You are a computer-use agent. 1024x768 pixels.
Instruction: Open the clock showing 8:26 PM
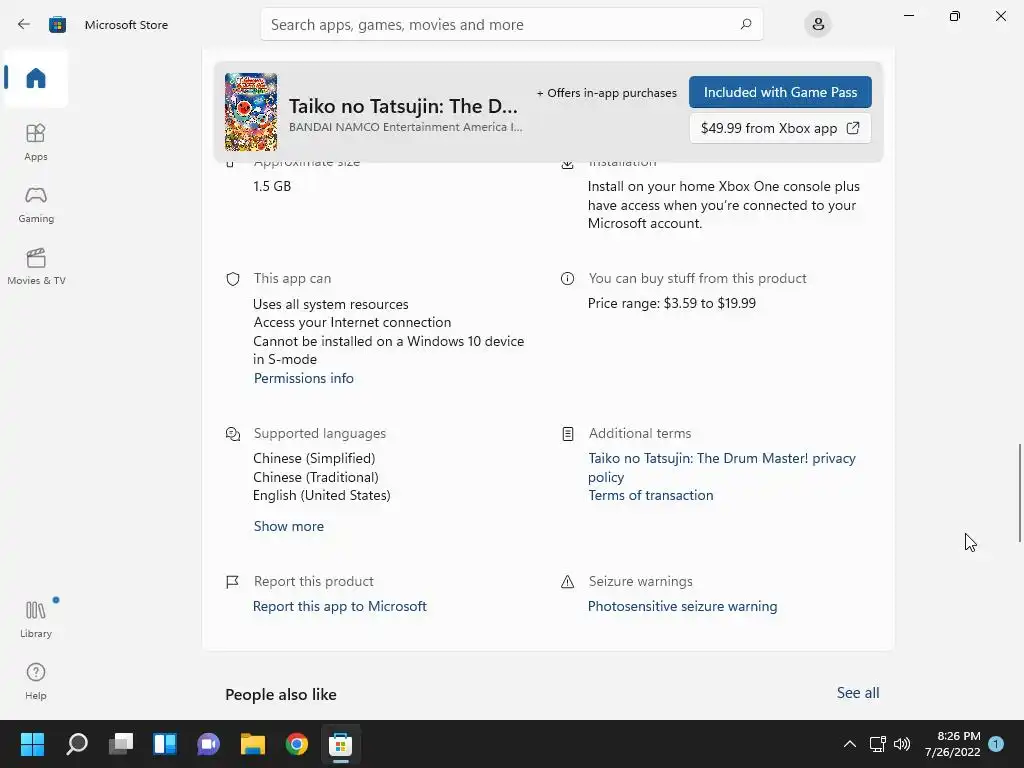pyautogui.click(x=952, y=744)
